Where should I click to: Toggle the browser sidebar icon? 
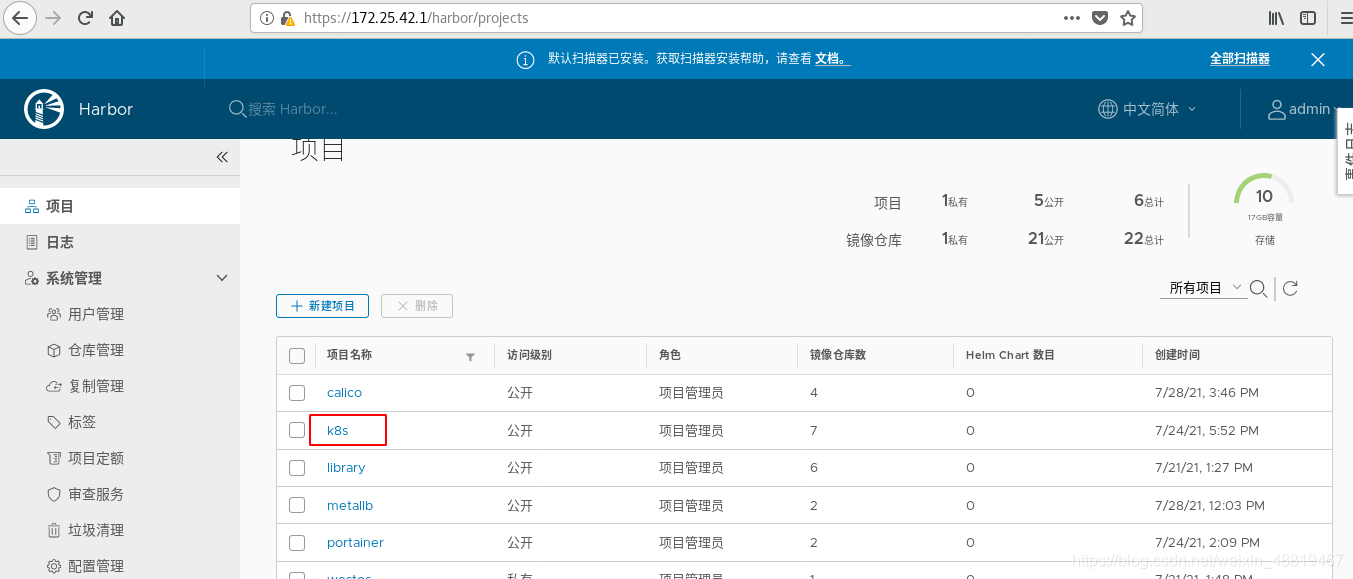click(x=1308, y=18)
